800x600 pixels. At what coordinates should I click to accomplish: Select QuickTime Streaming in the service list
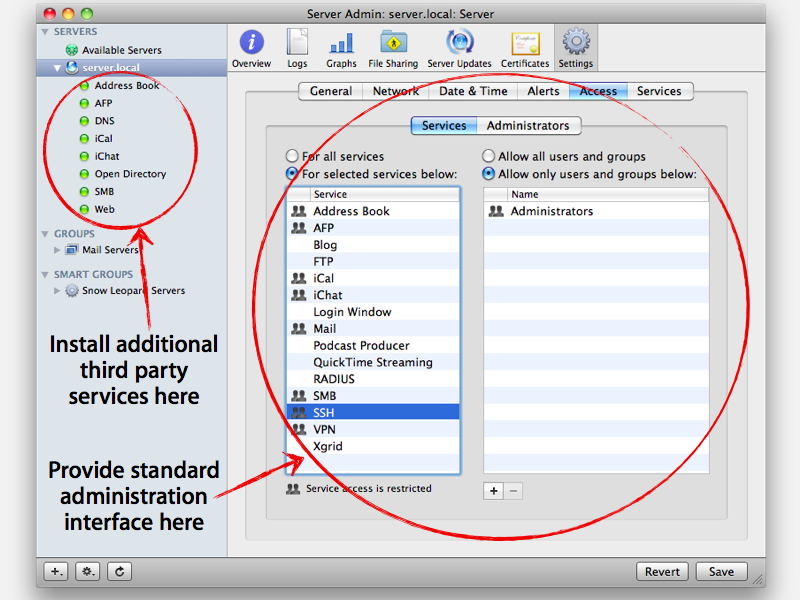pos(373,362)
